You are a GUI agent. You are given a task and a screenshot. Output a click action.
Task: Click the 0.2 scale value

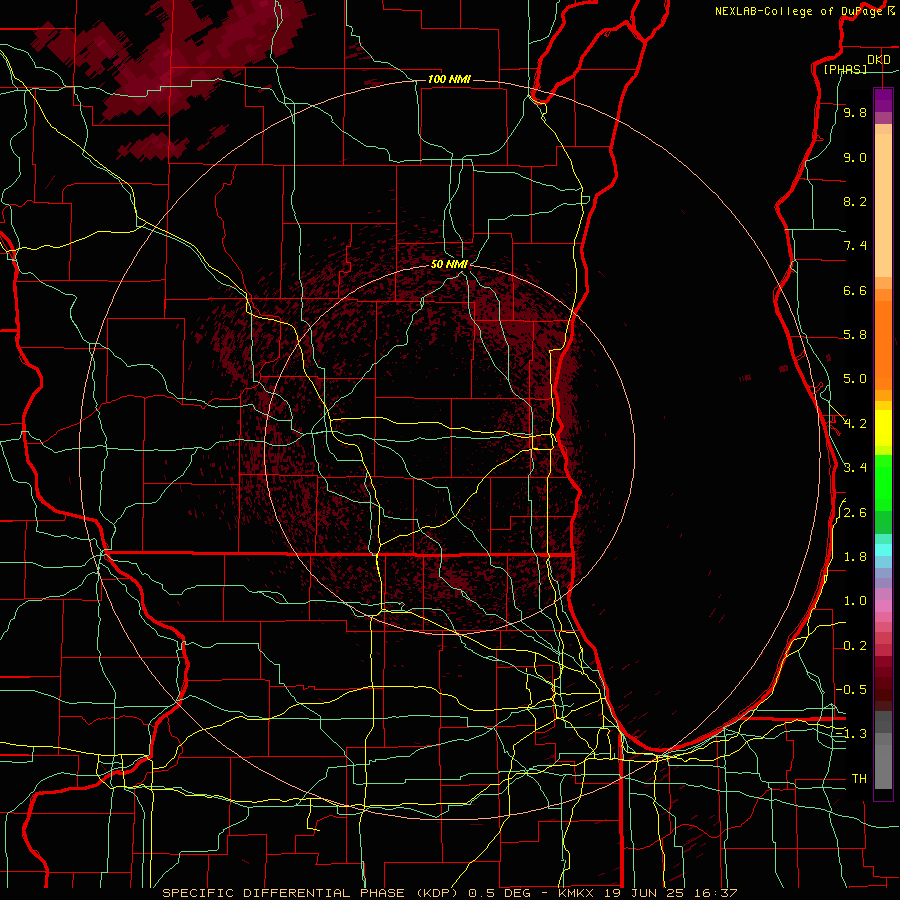pyautogui.click(x=855, y=646)
